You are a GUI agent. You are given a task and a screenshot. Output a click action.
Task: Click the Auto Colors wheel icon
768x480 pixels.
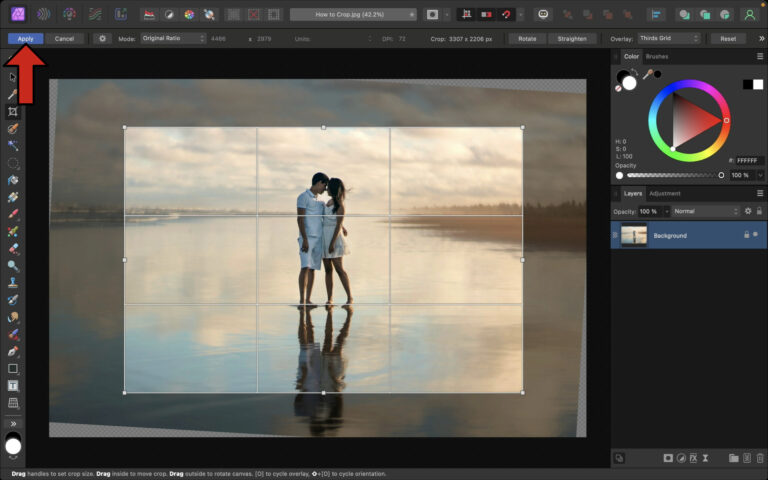point(189,15)
